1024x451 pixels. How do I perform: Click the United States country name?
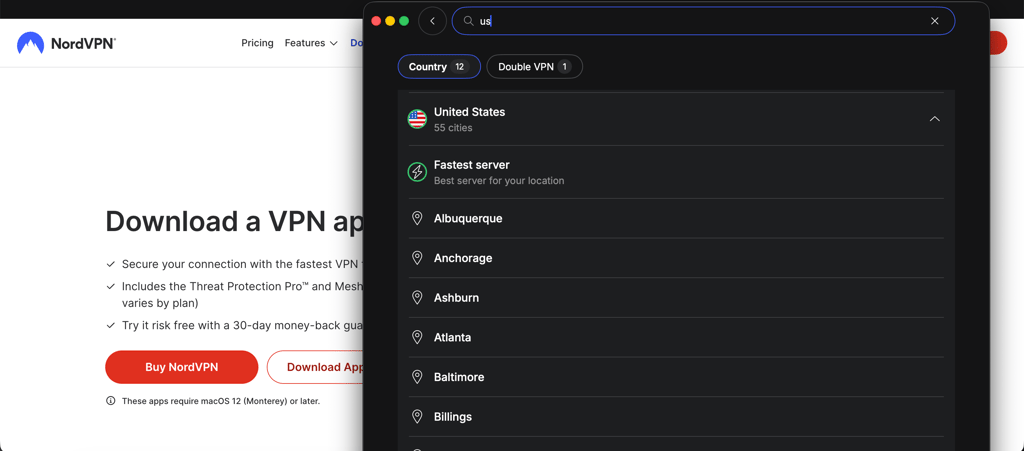(469, 112)
